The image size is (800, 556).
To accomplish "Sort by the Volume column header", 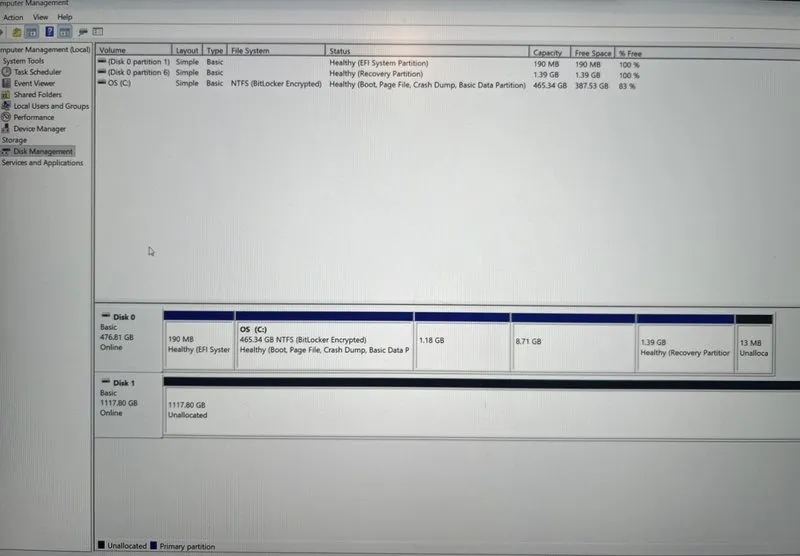I will [134, 50].
